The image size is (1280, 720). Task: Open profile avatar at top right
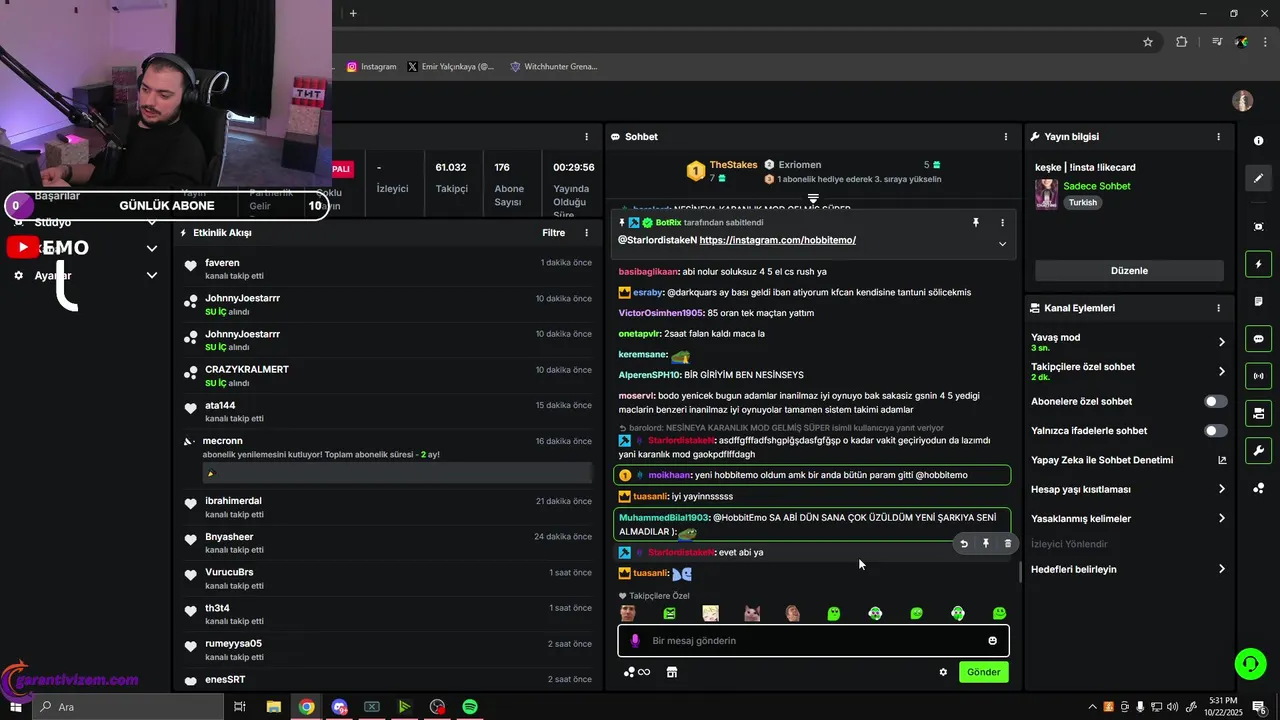(1243, 101)
